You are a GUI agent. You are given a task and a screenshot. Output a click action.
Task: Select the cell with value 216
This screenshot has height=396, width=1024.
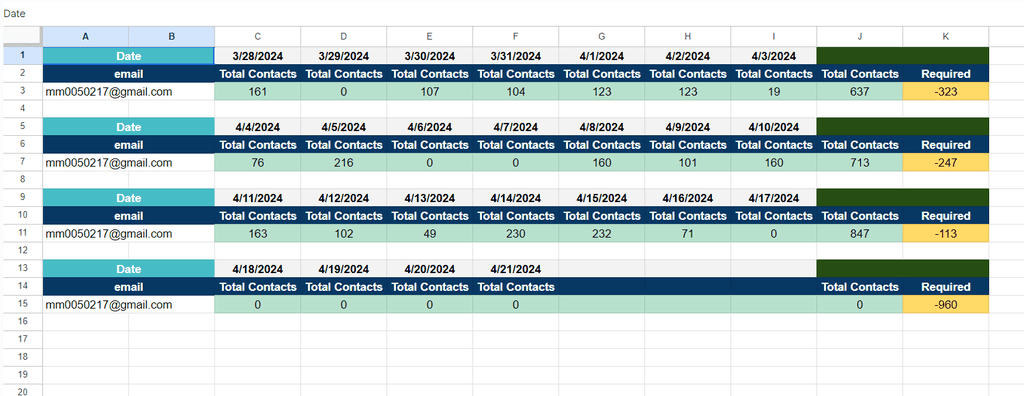(344, 163)
